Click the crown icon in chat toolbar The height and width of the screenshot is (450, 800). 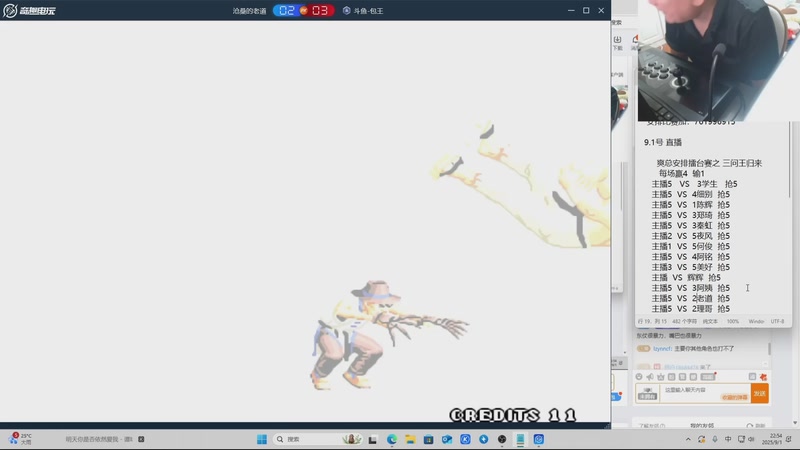pyautogui.click(x=661, y=377)
